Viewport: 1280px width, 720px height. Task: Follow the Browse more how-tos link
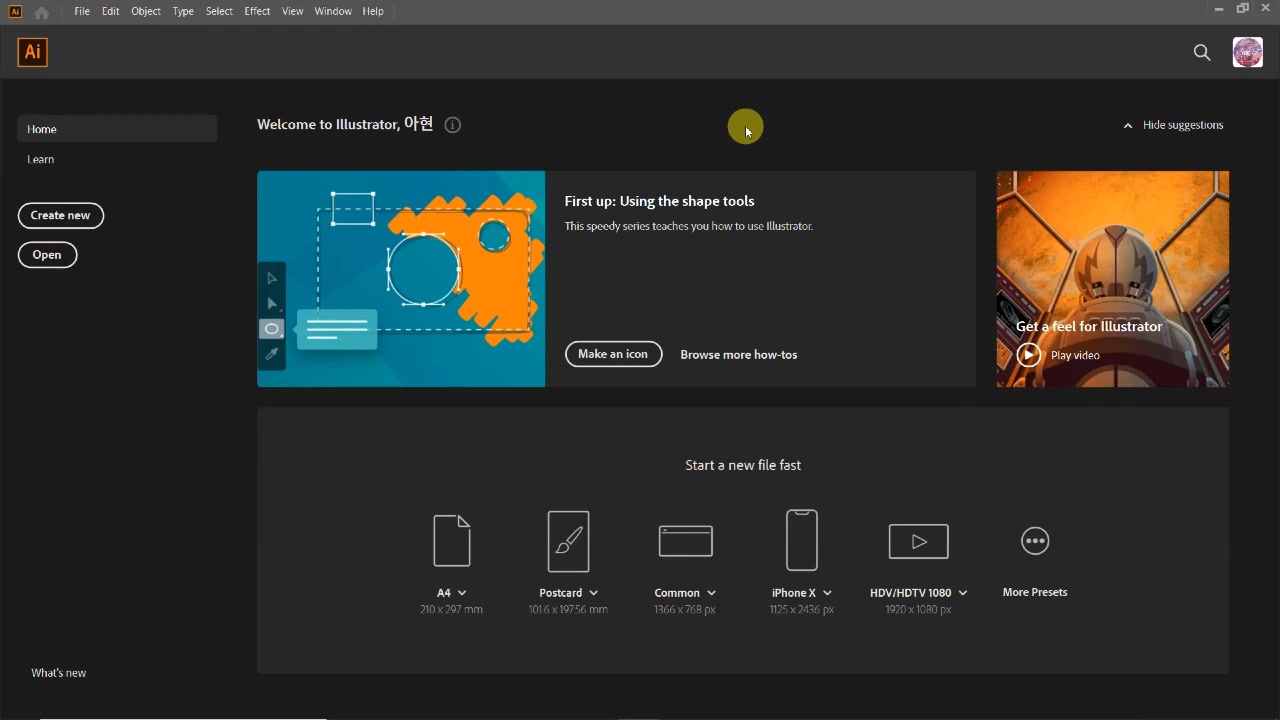[738, 355]
